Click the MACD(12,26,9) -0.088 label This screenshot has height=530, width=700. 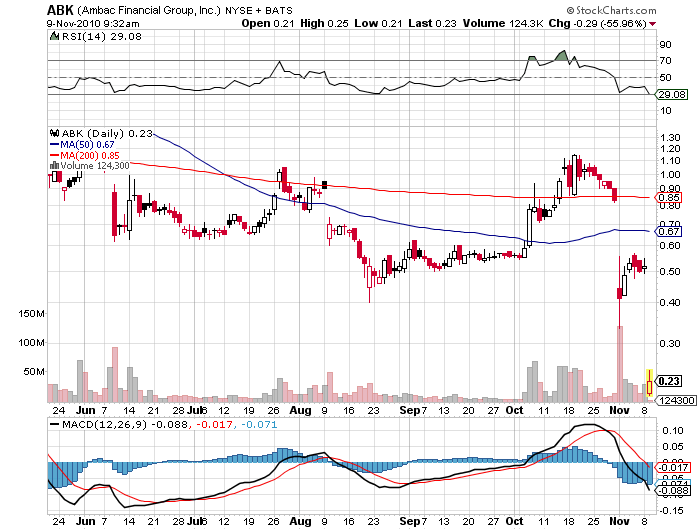coord(125,424)
